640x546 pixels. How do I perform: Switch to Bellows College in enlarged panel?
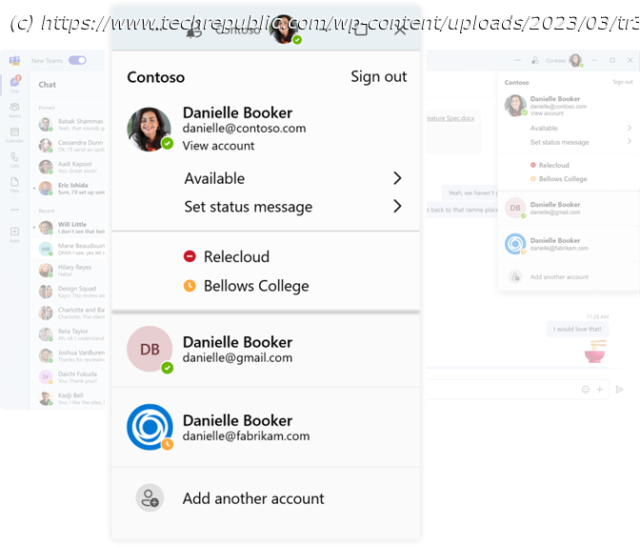click(x=254, y=286)
